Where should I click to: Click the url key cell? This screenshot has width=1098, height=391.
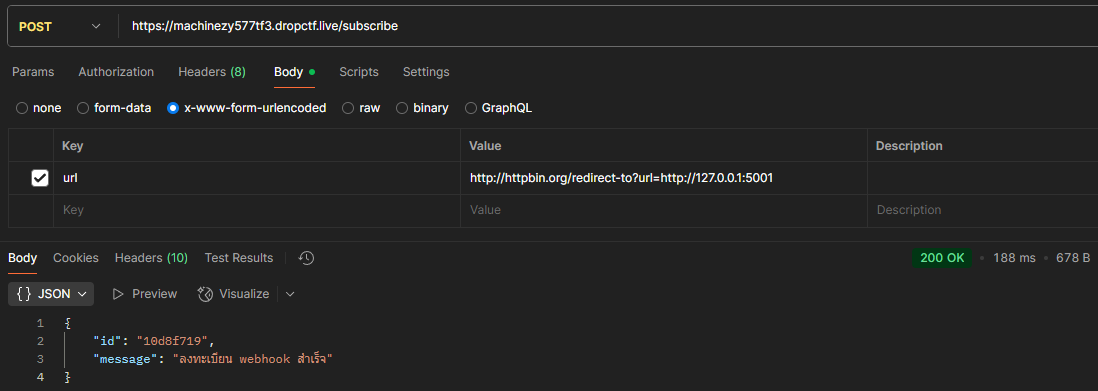coord(256,178)
